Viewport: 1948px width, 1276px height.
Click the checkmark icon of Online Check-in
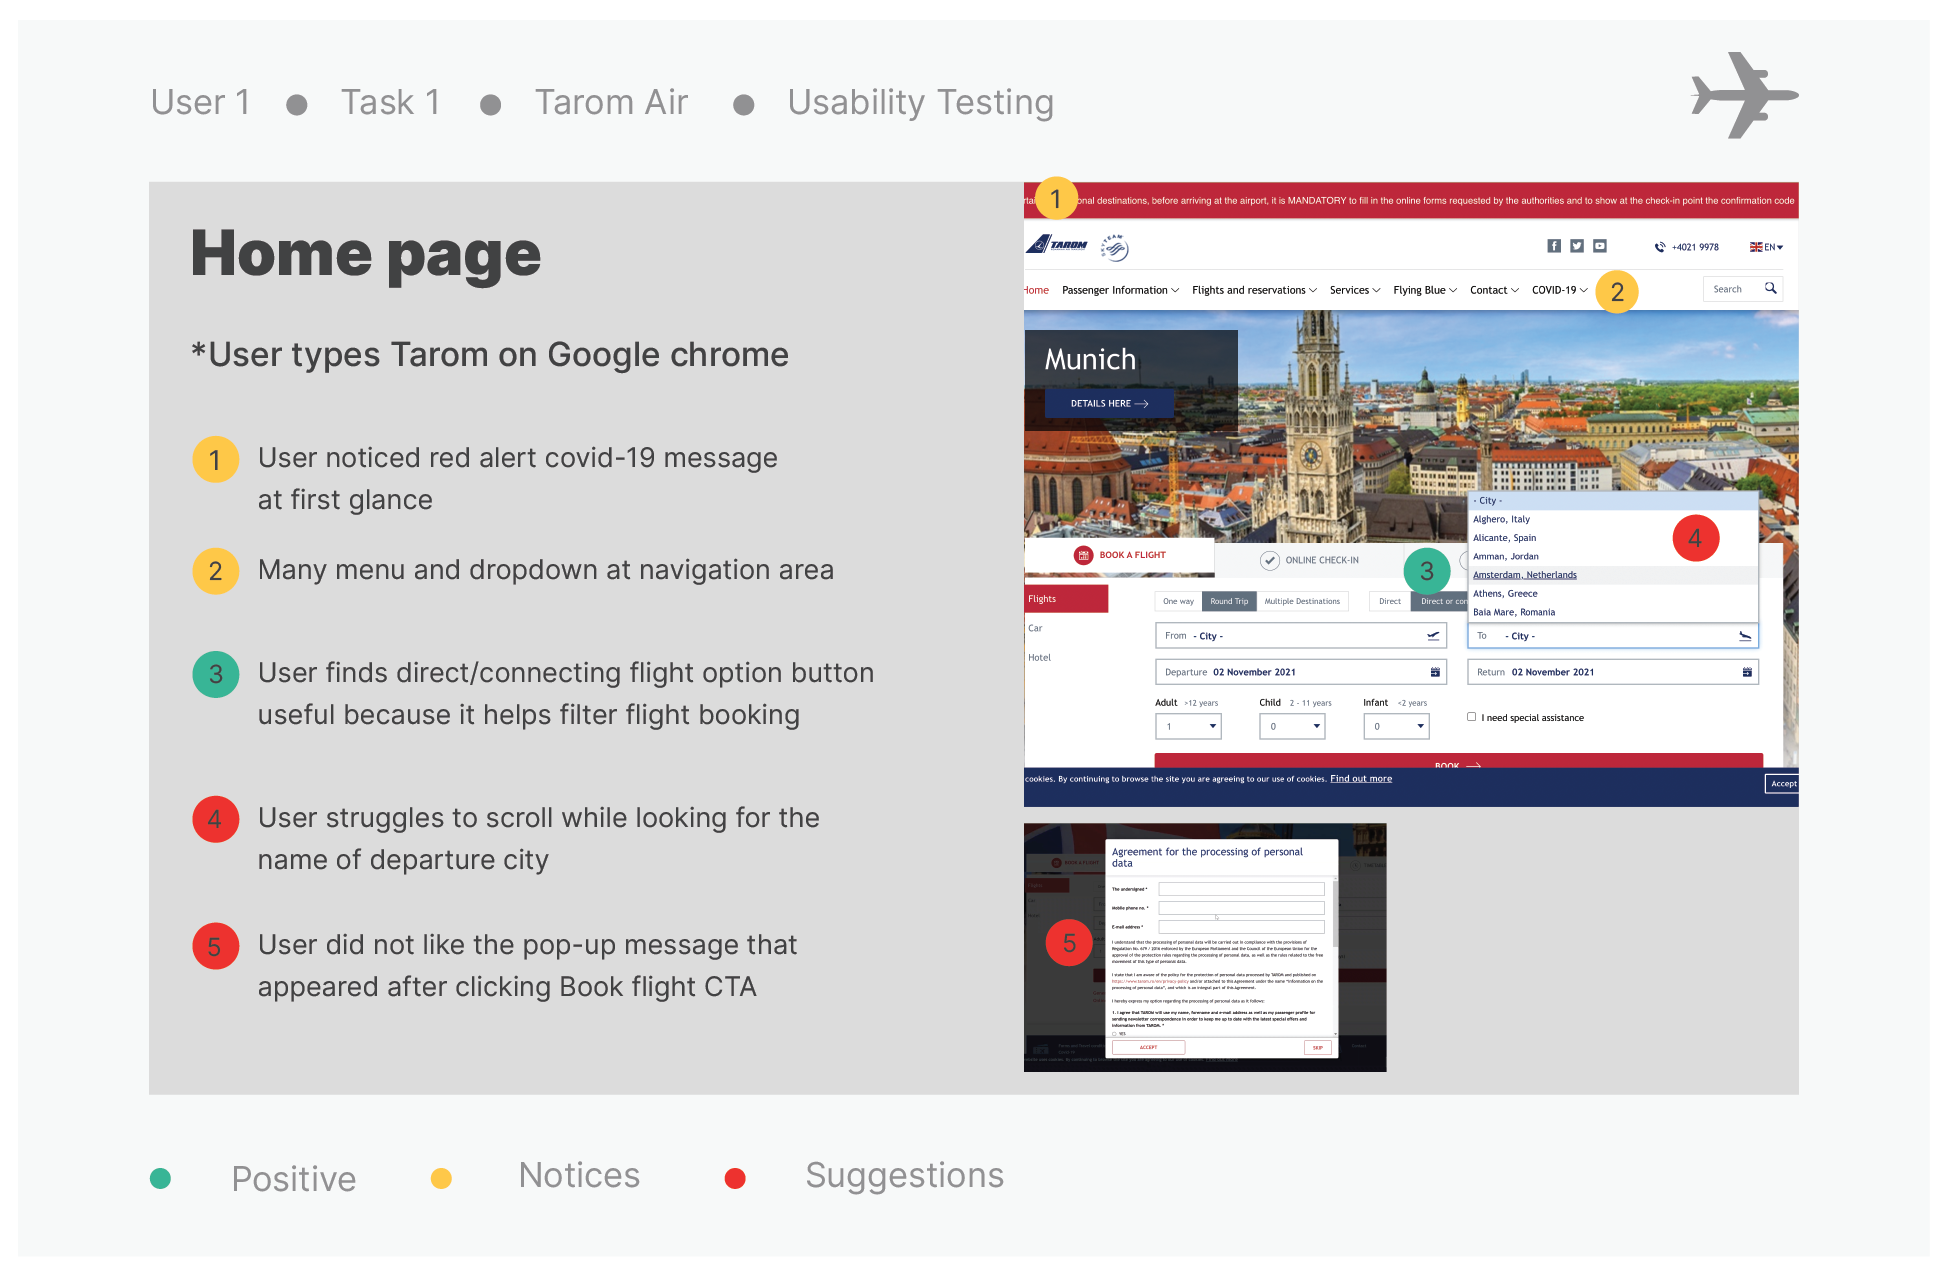click(x=1270, y=560)
